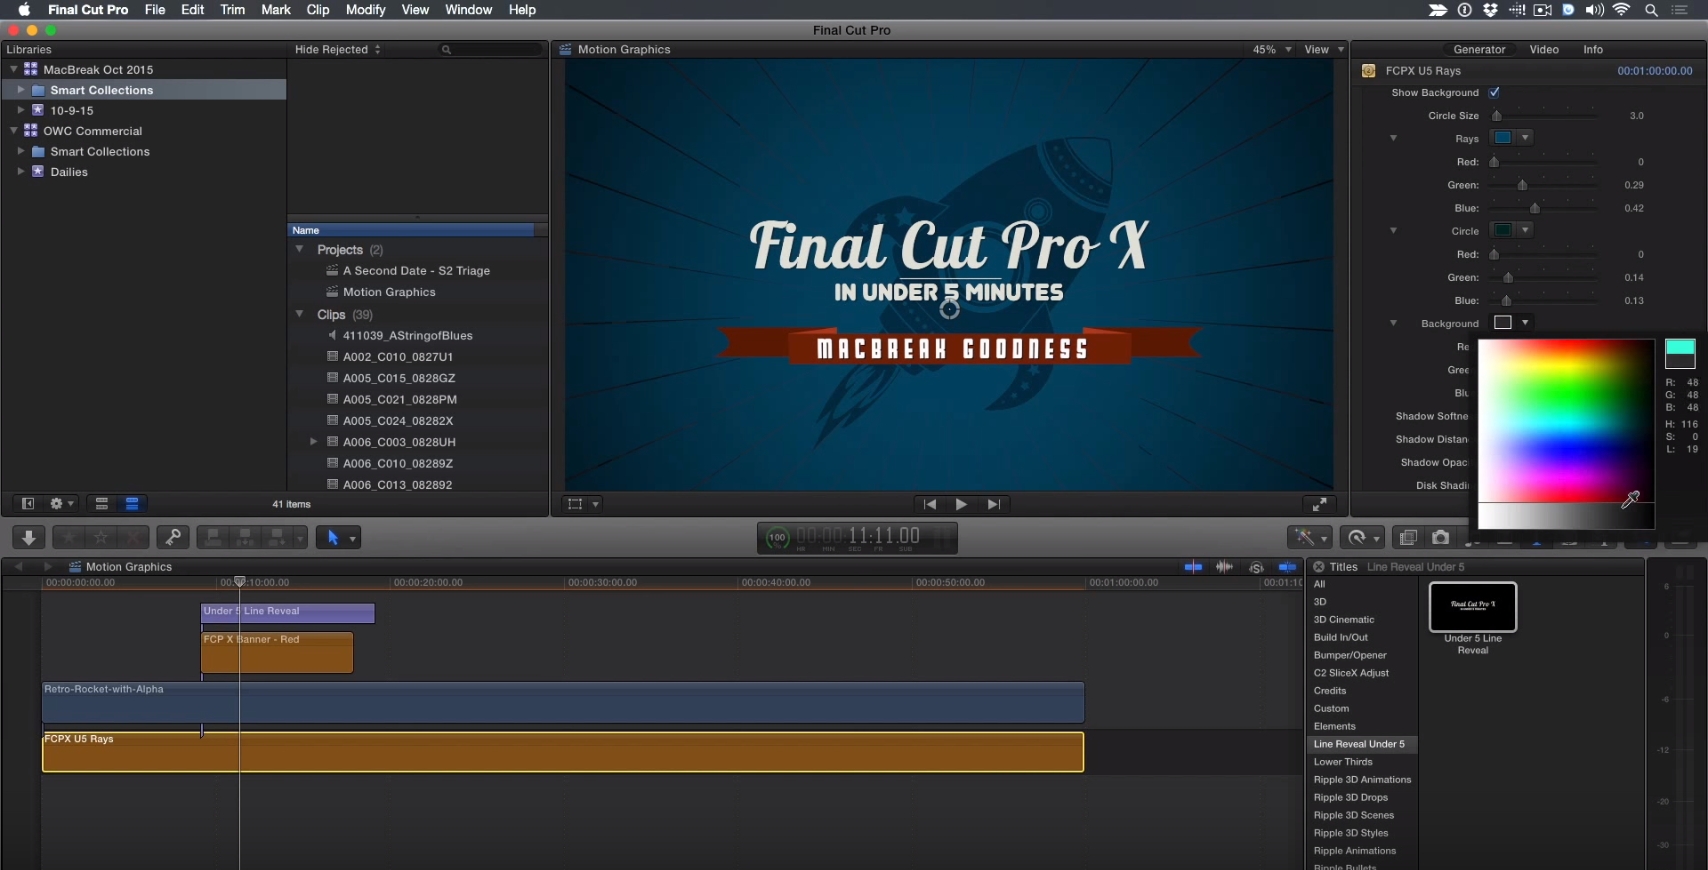Switch to the Generator inspector tab
1708x870 pixels.
pyautogui.click(x=1479, y=49)
